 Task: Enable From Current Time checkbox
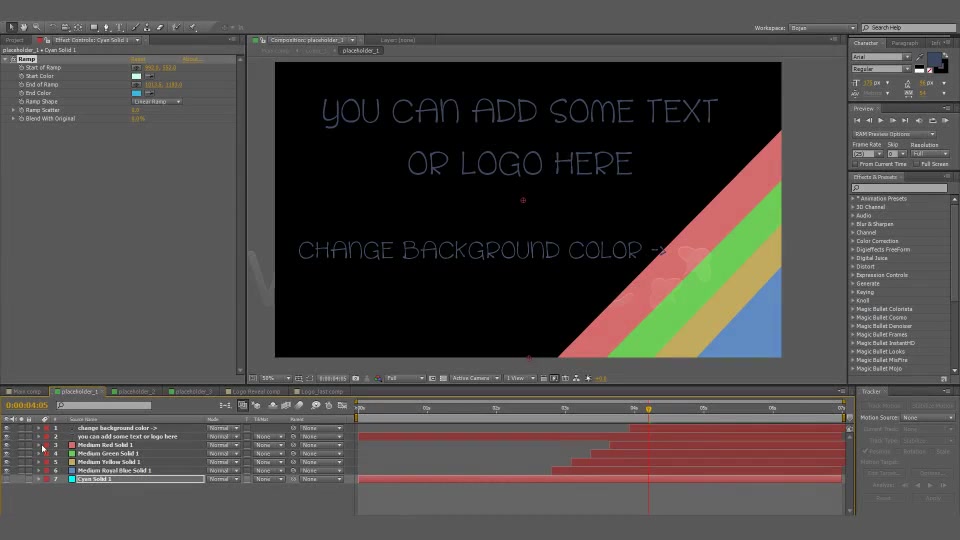pos(856,164)
